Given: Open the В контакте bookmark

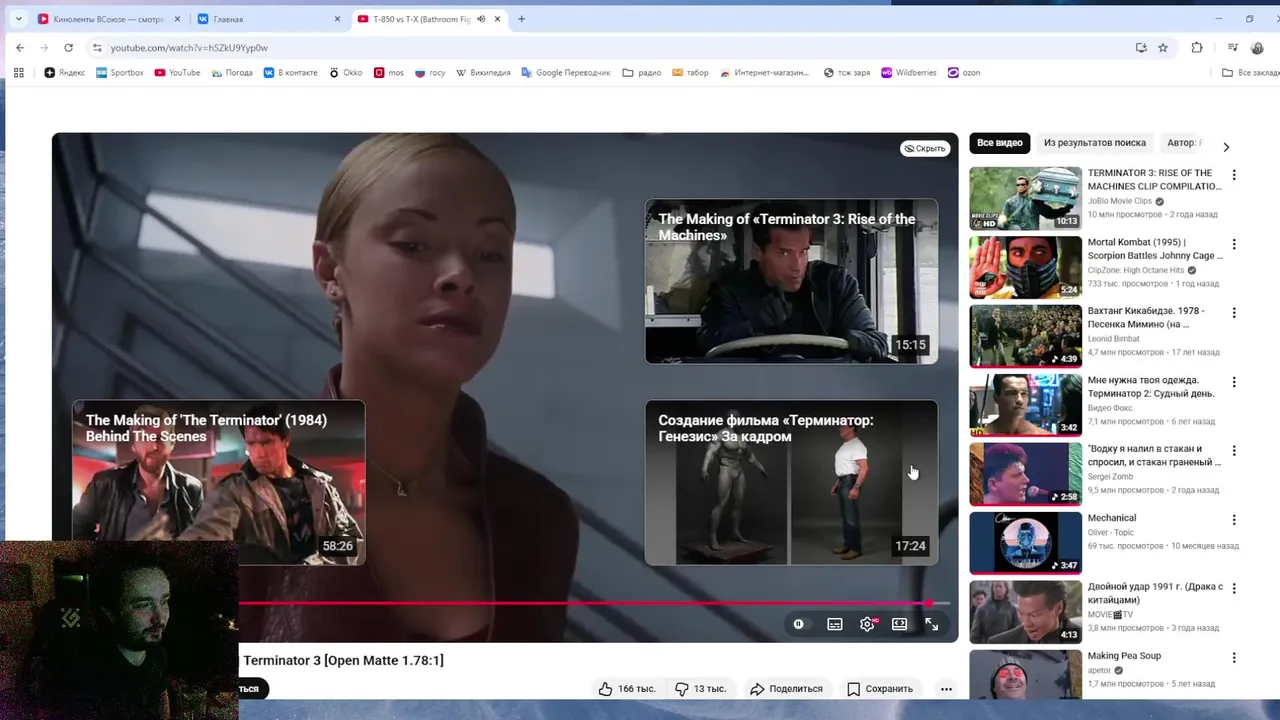Looking at the screenshot, I should tap(290, 73).
